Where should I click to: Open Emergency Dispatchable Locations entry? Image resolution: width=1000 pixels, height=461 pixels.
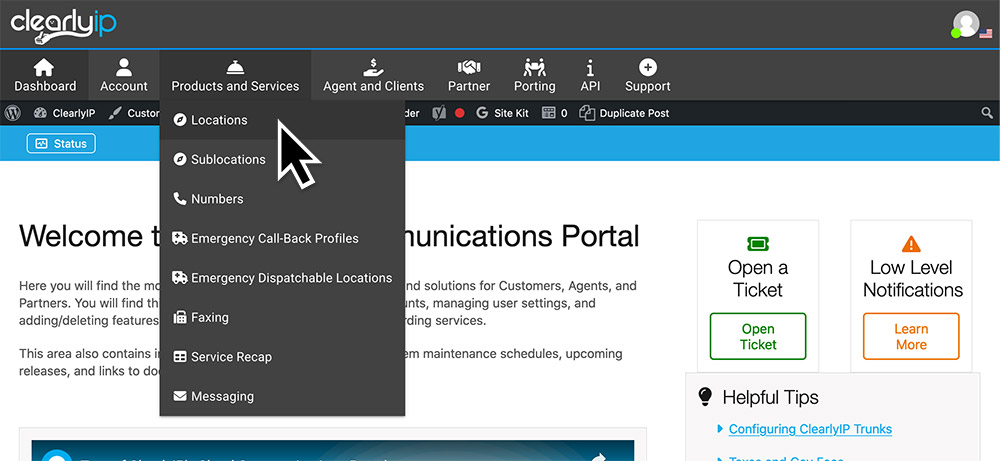coord(291,278)
